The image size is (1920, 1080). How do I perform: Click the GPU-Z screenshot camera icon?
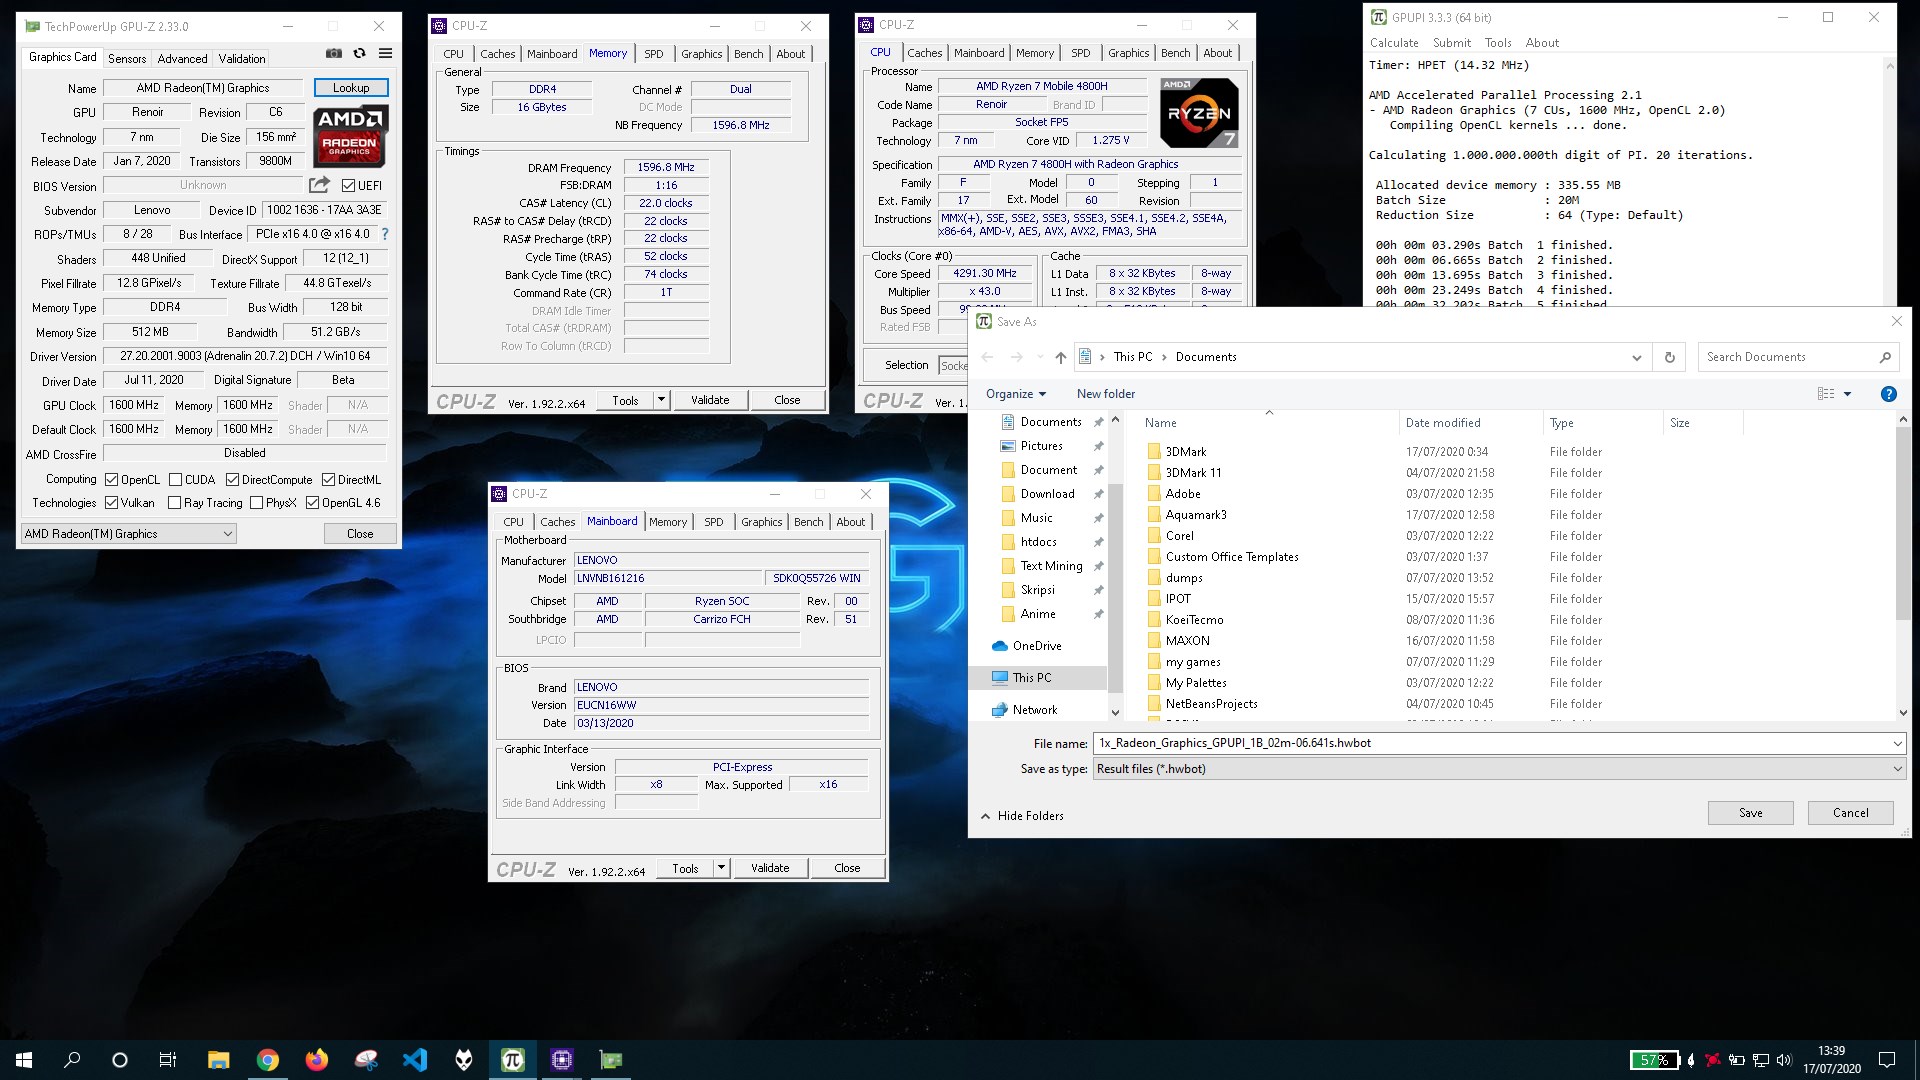coord(334,54)
